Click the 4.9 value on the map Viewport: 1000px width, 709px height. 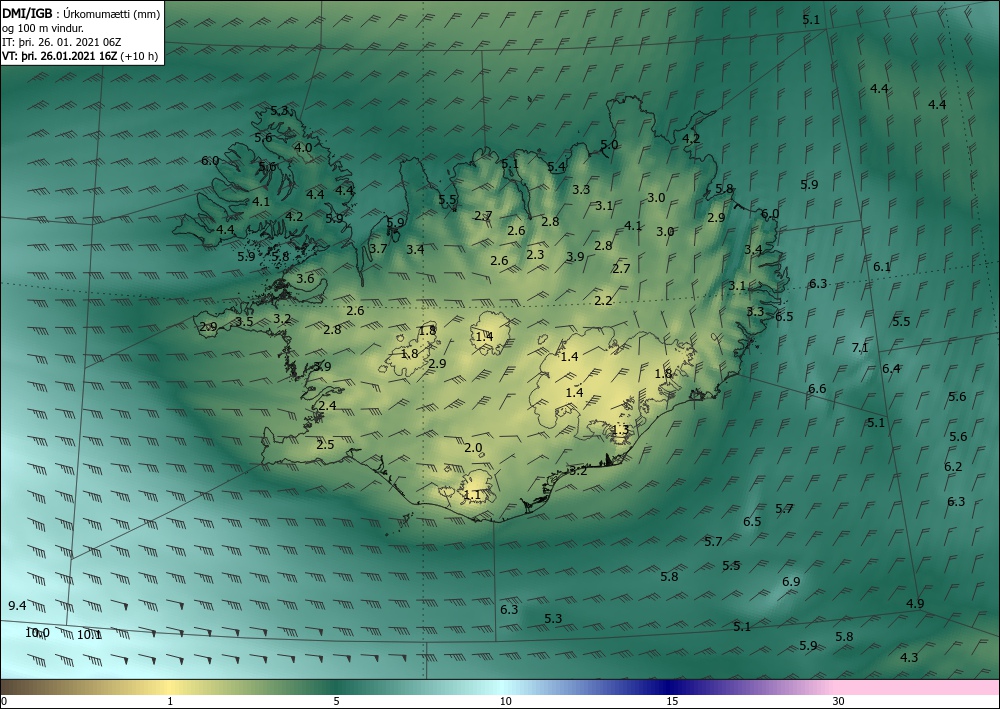(915, 604)
